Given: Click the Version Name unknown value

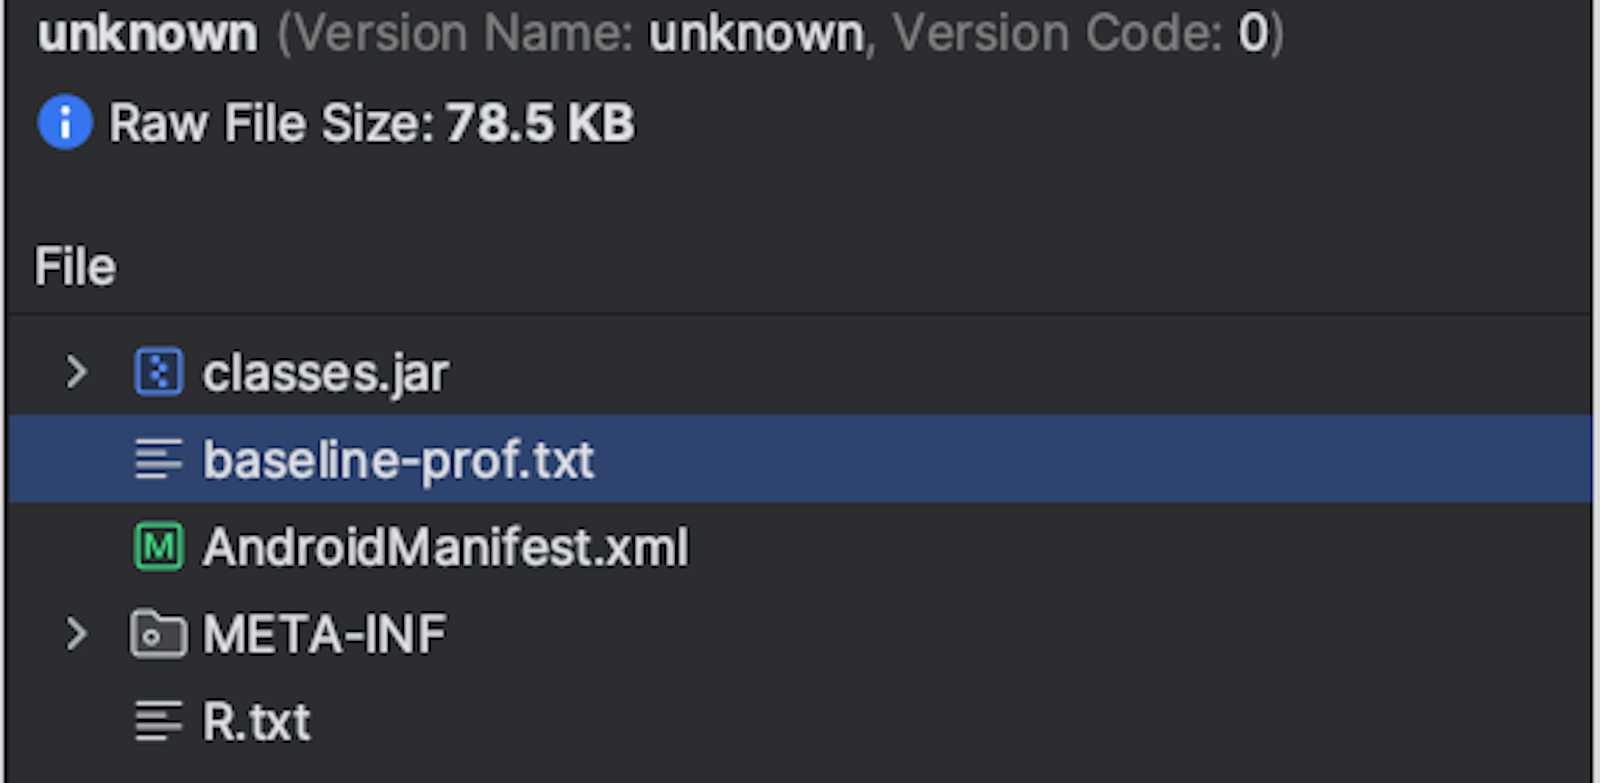Looking at the screenshot, I should click(757, 34).
